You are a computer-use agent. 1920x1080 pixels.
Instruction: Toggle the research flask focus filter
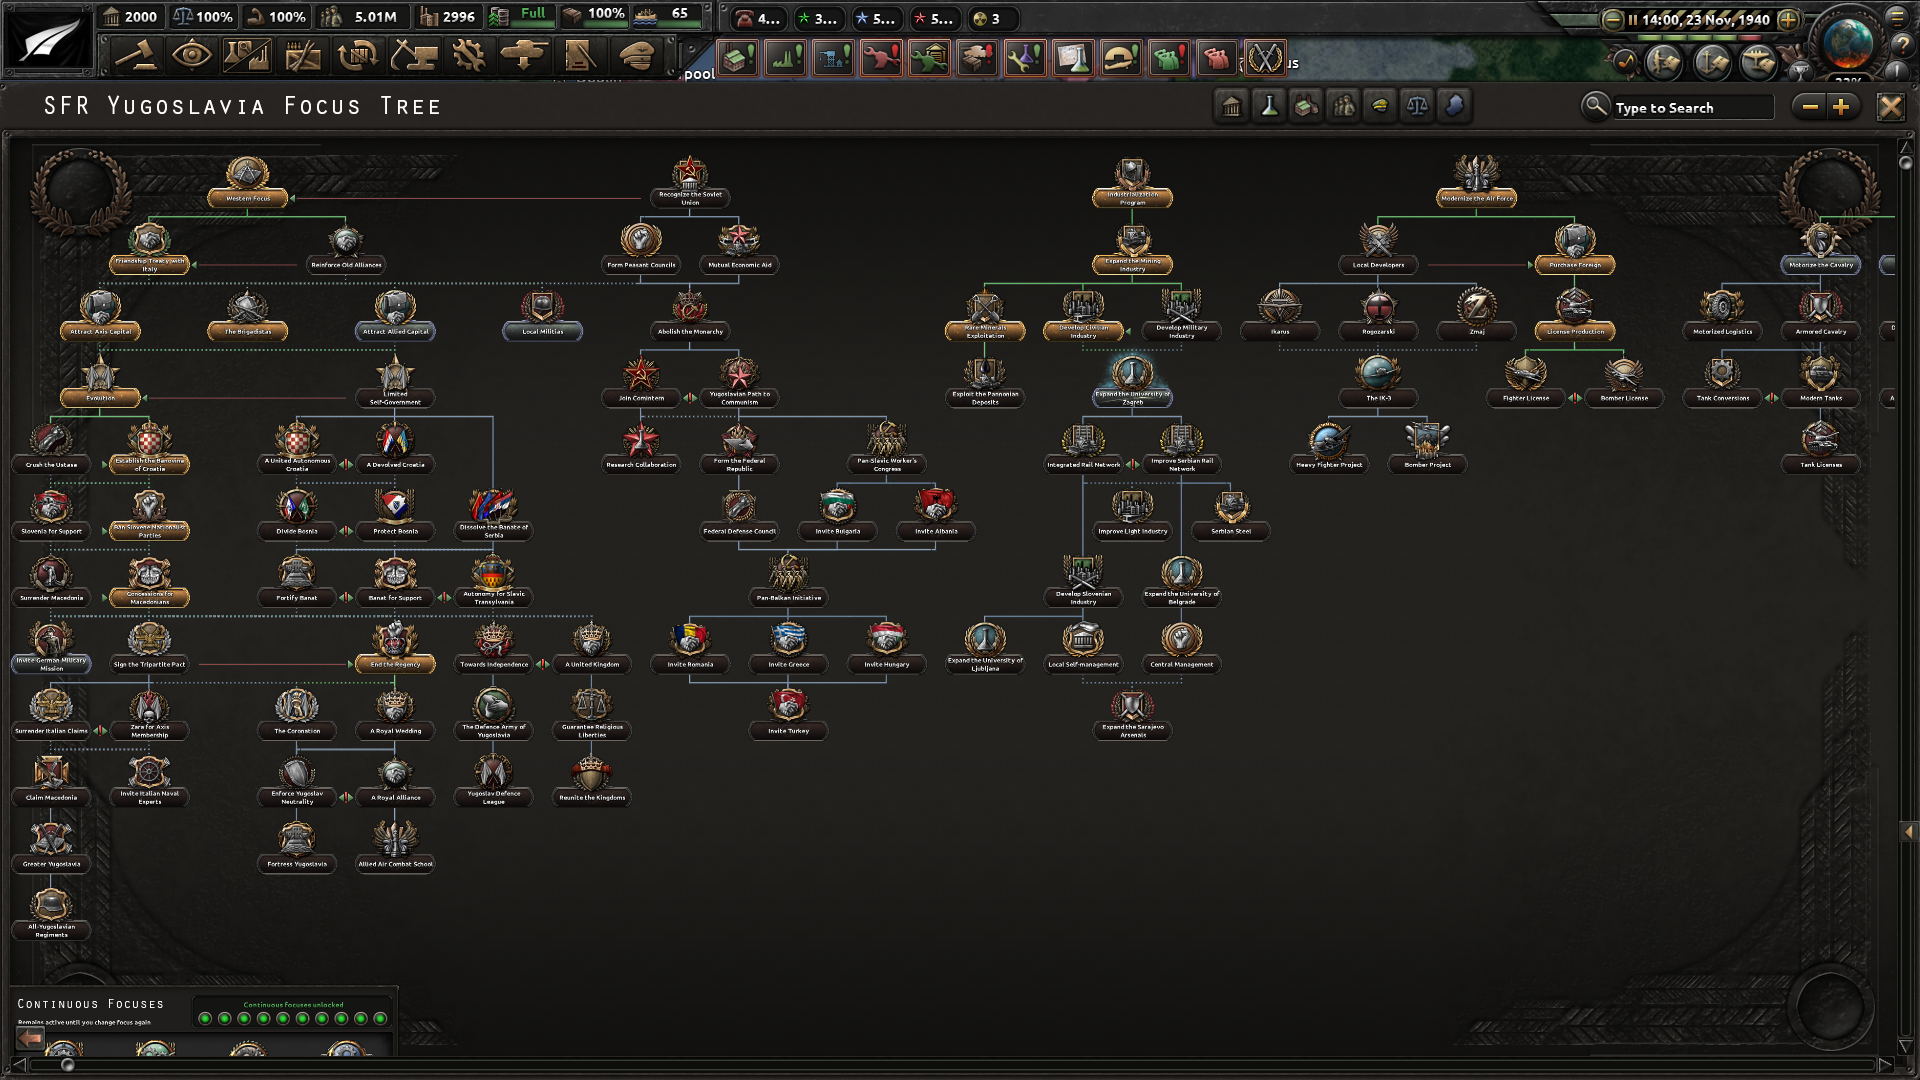point(1269,106)
